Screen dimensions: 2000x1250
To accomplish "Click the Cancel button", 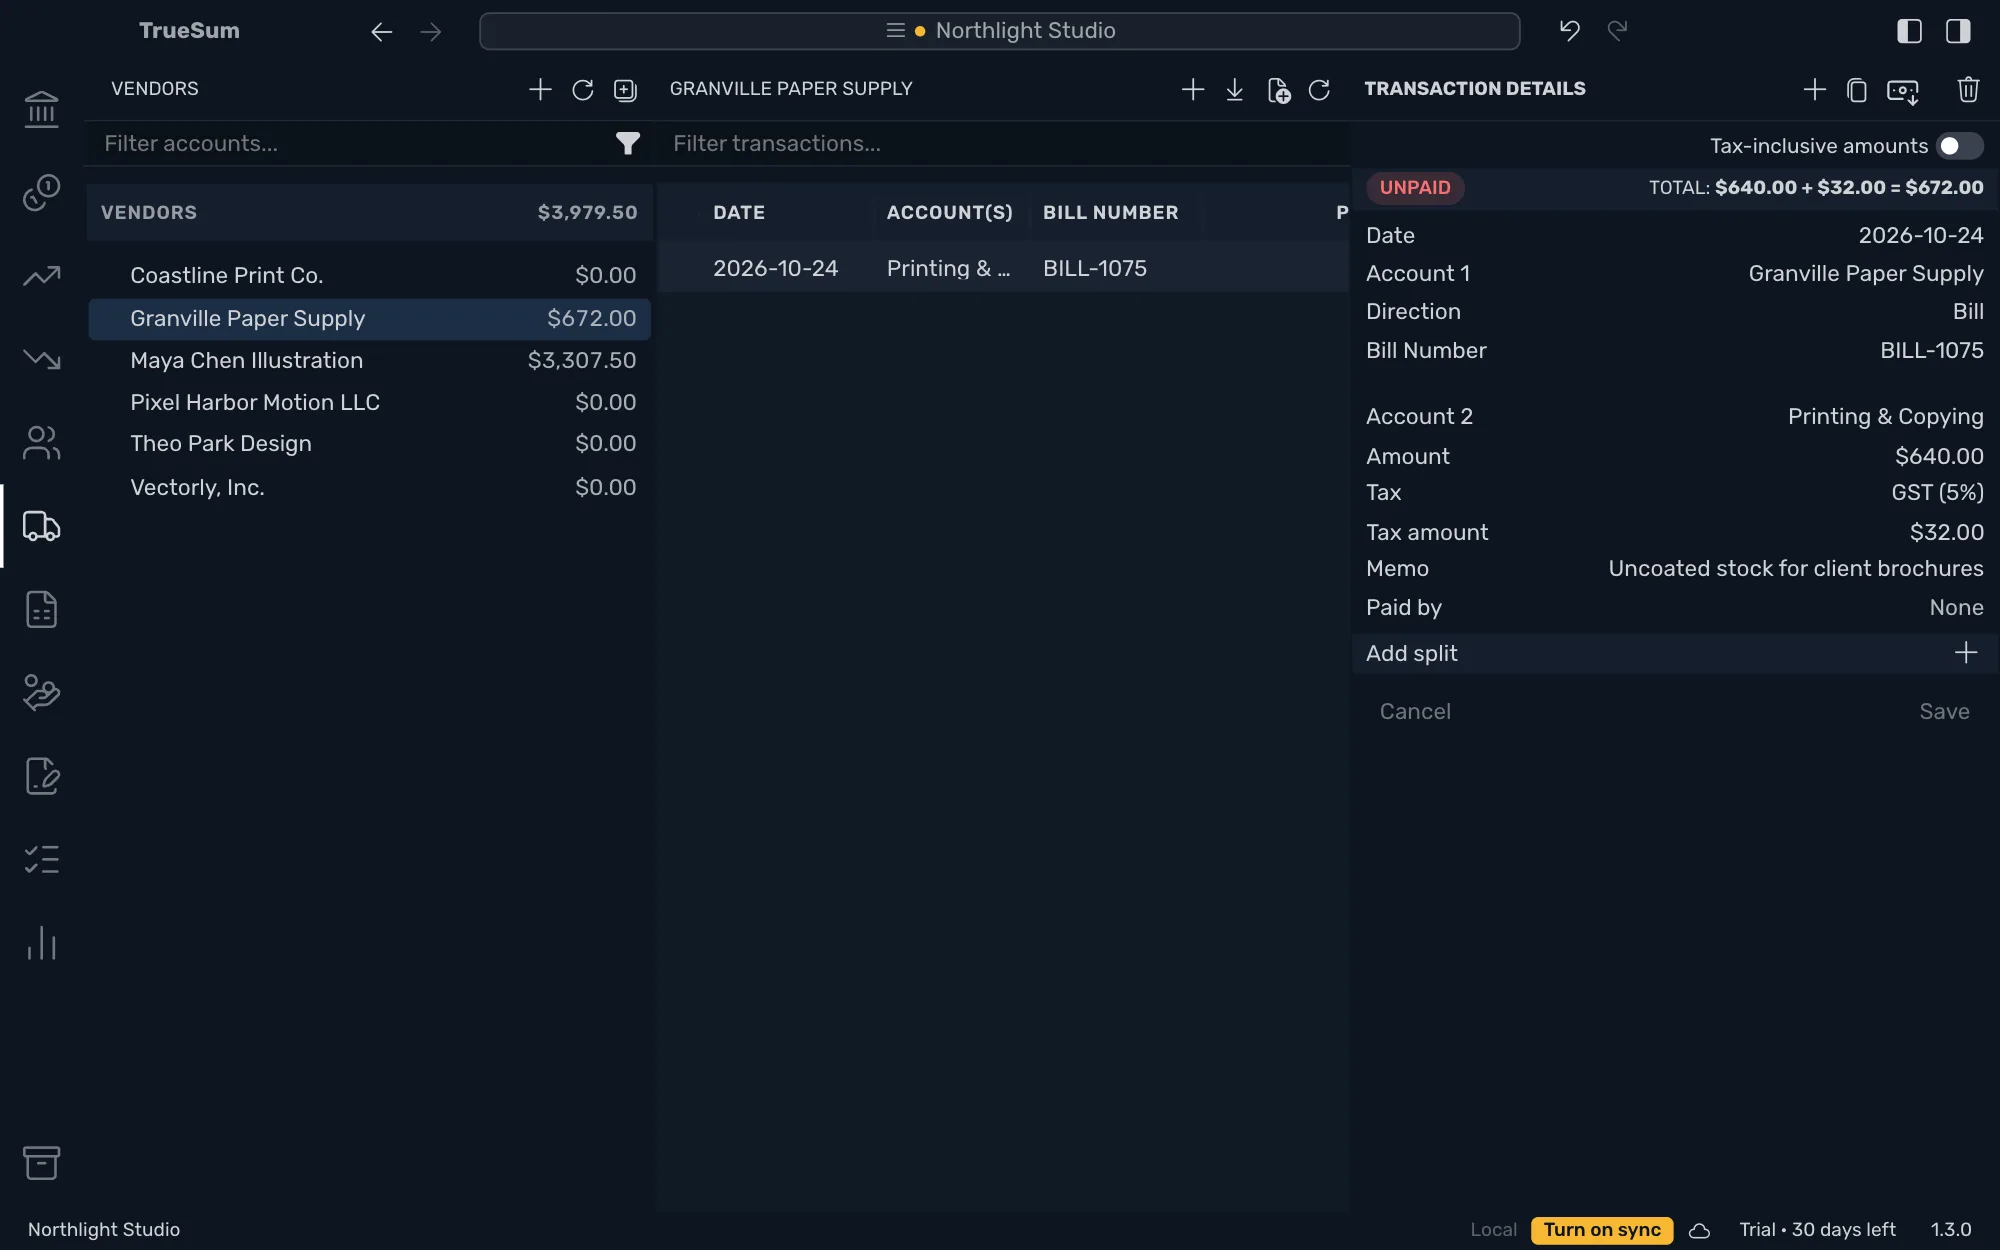I will point(1415,712).
